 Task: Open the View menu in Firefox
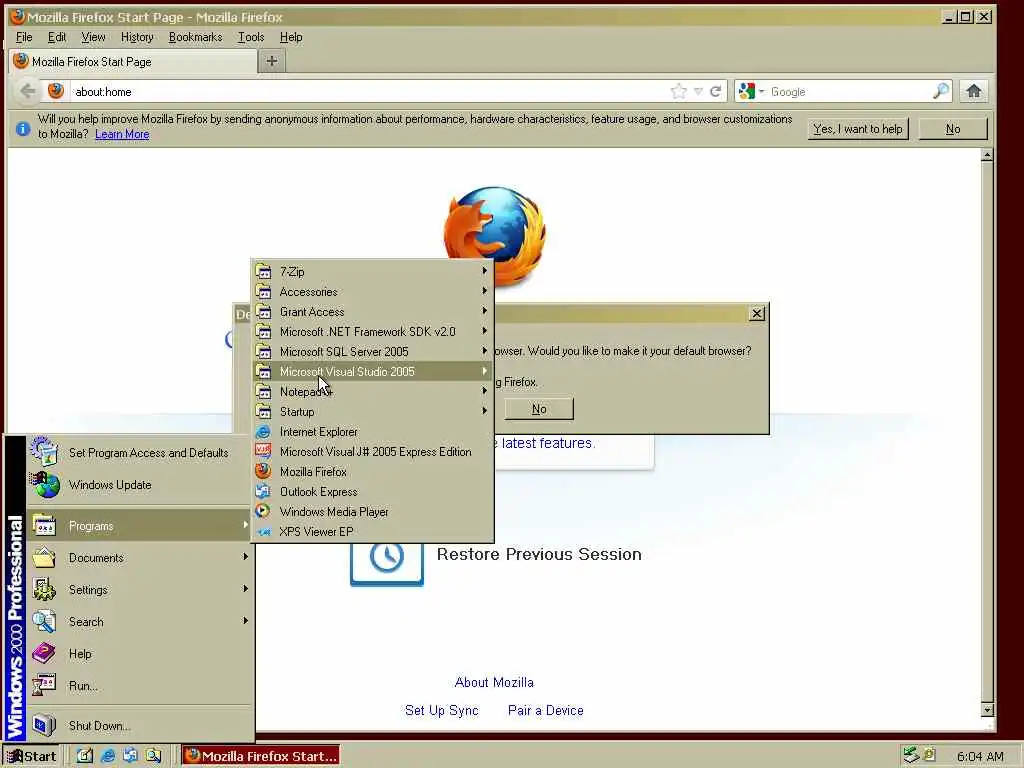pos(93,37)
